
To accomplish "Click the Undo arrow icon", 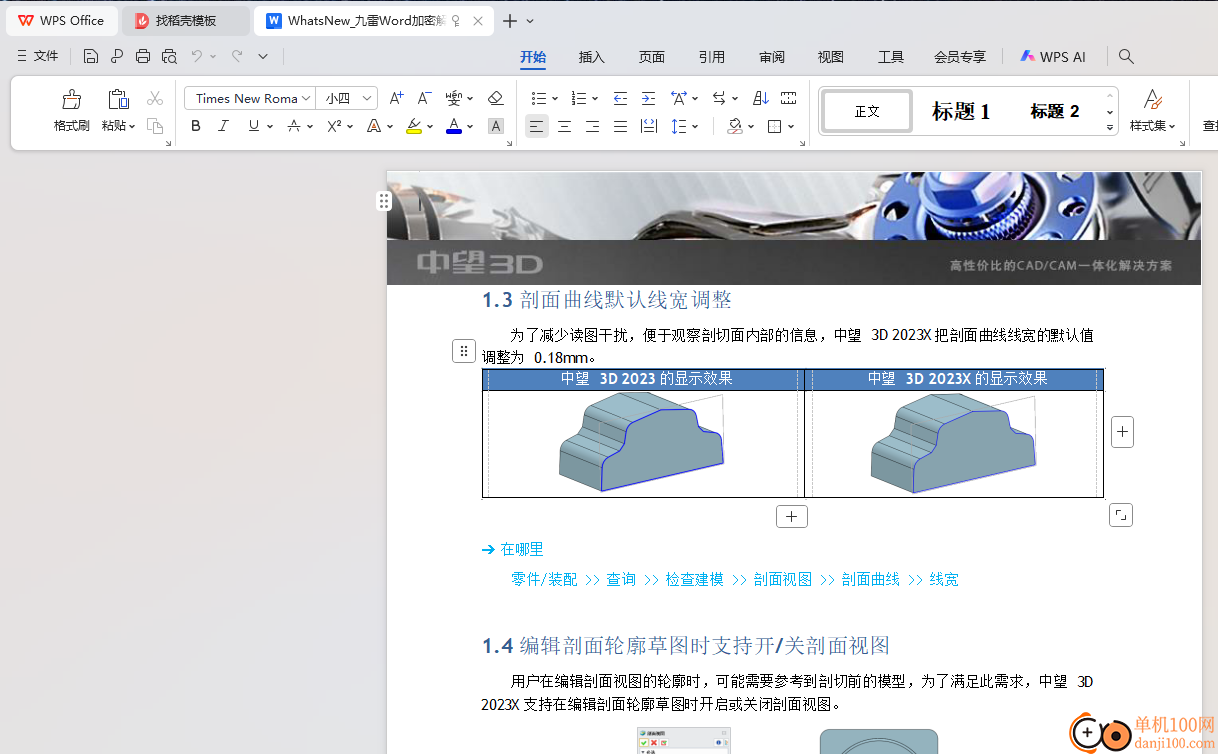I will point(198,56).
